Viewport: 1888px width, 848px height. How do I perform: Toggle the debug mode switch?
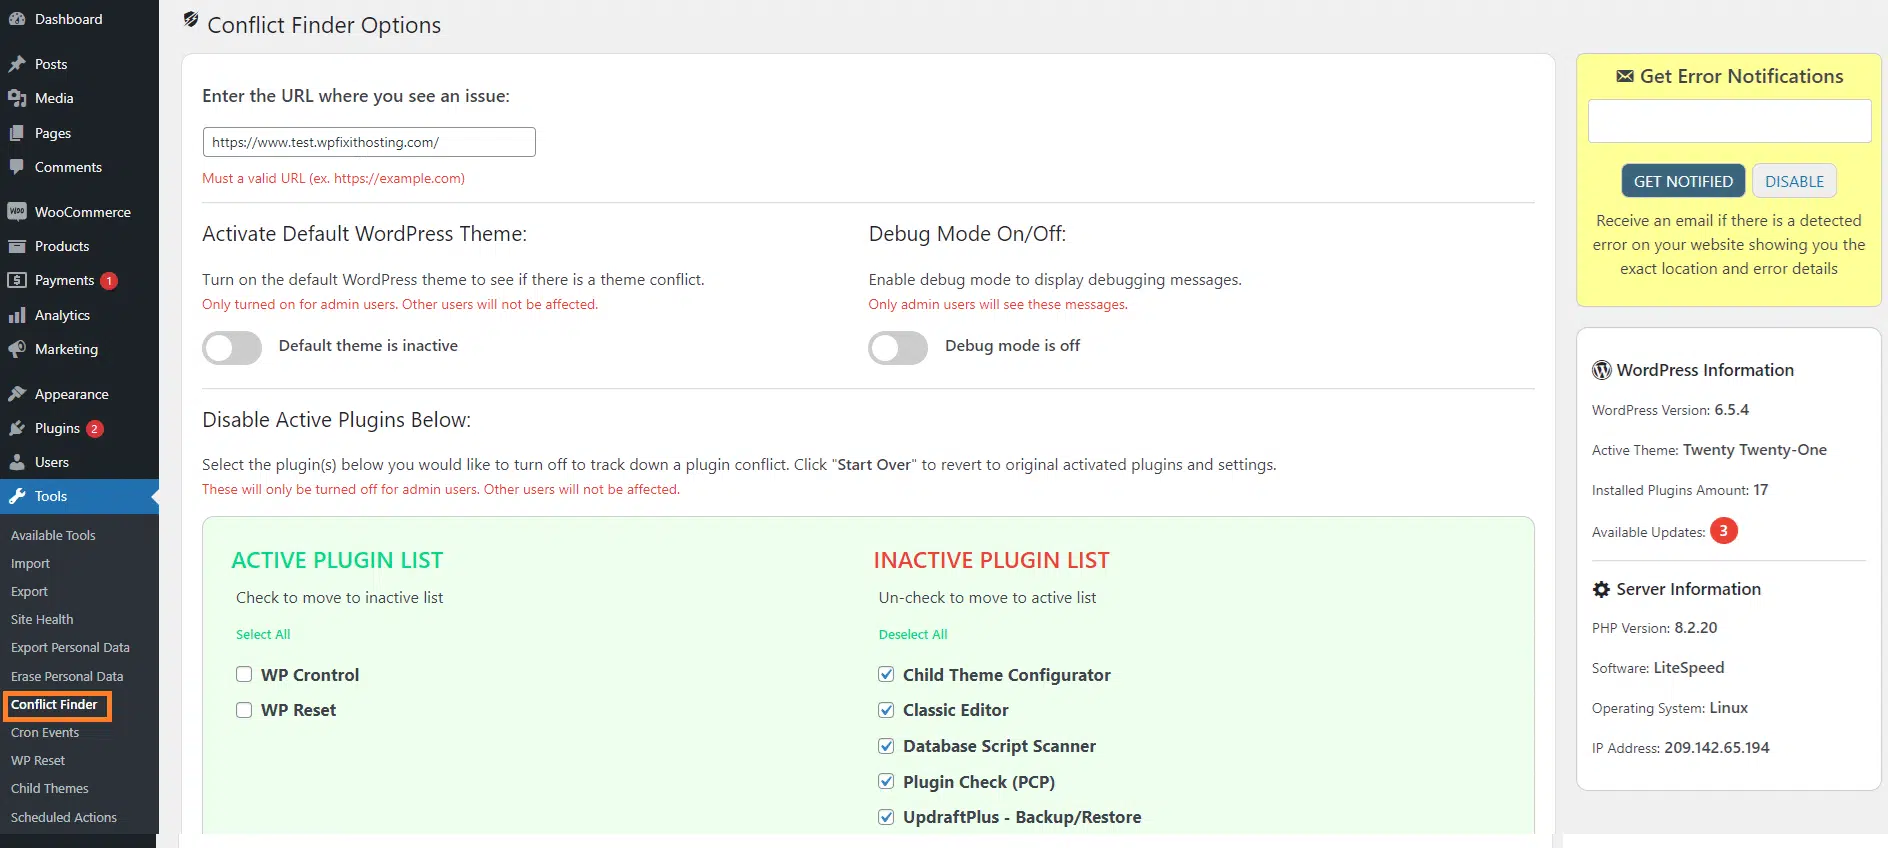pyautogui.click(x=898, y=348)
